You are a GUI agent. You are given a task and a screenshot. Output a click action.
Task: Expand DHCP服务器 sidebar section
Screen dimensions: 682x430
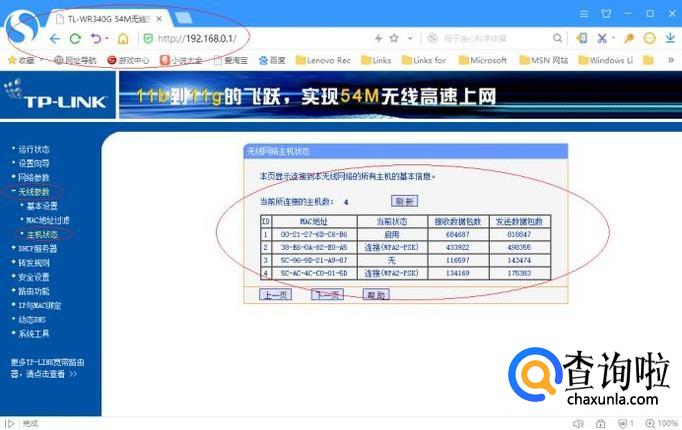coord(37,249)
